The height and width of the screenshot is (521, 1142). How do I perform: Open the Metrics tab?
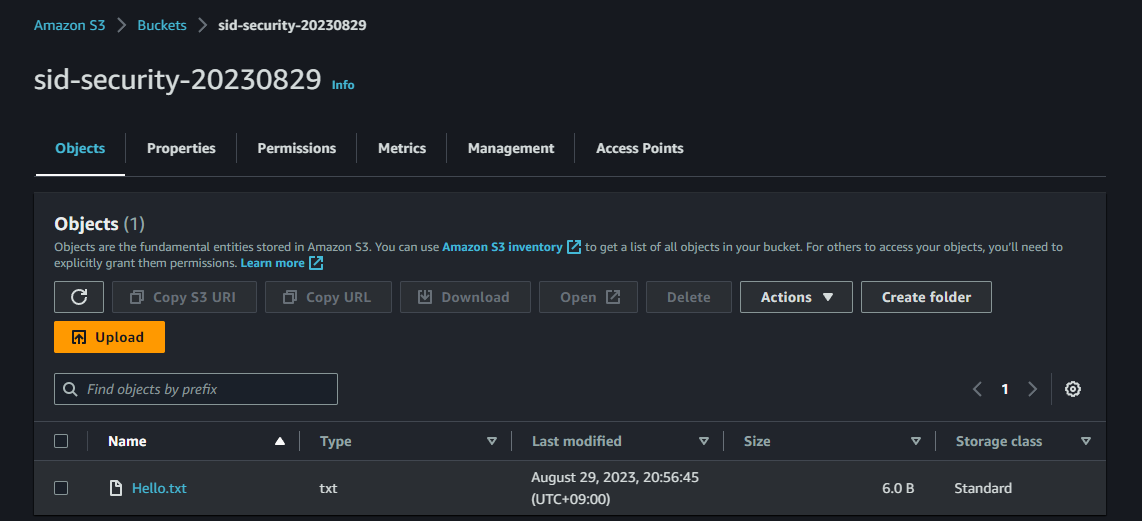pos(402,149)
